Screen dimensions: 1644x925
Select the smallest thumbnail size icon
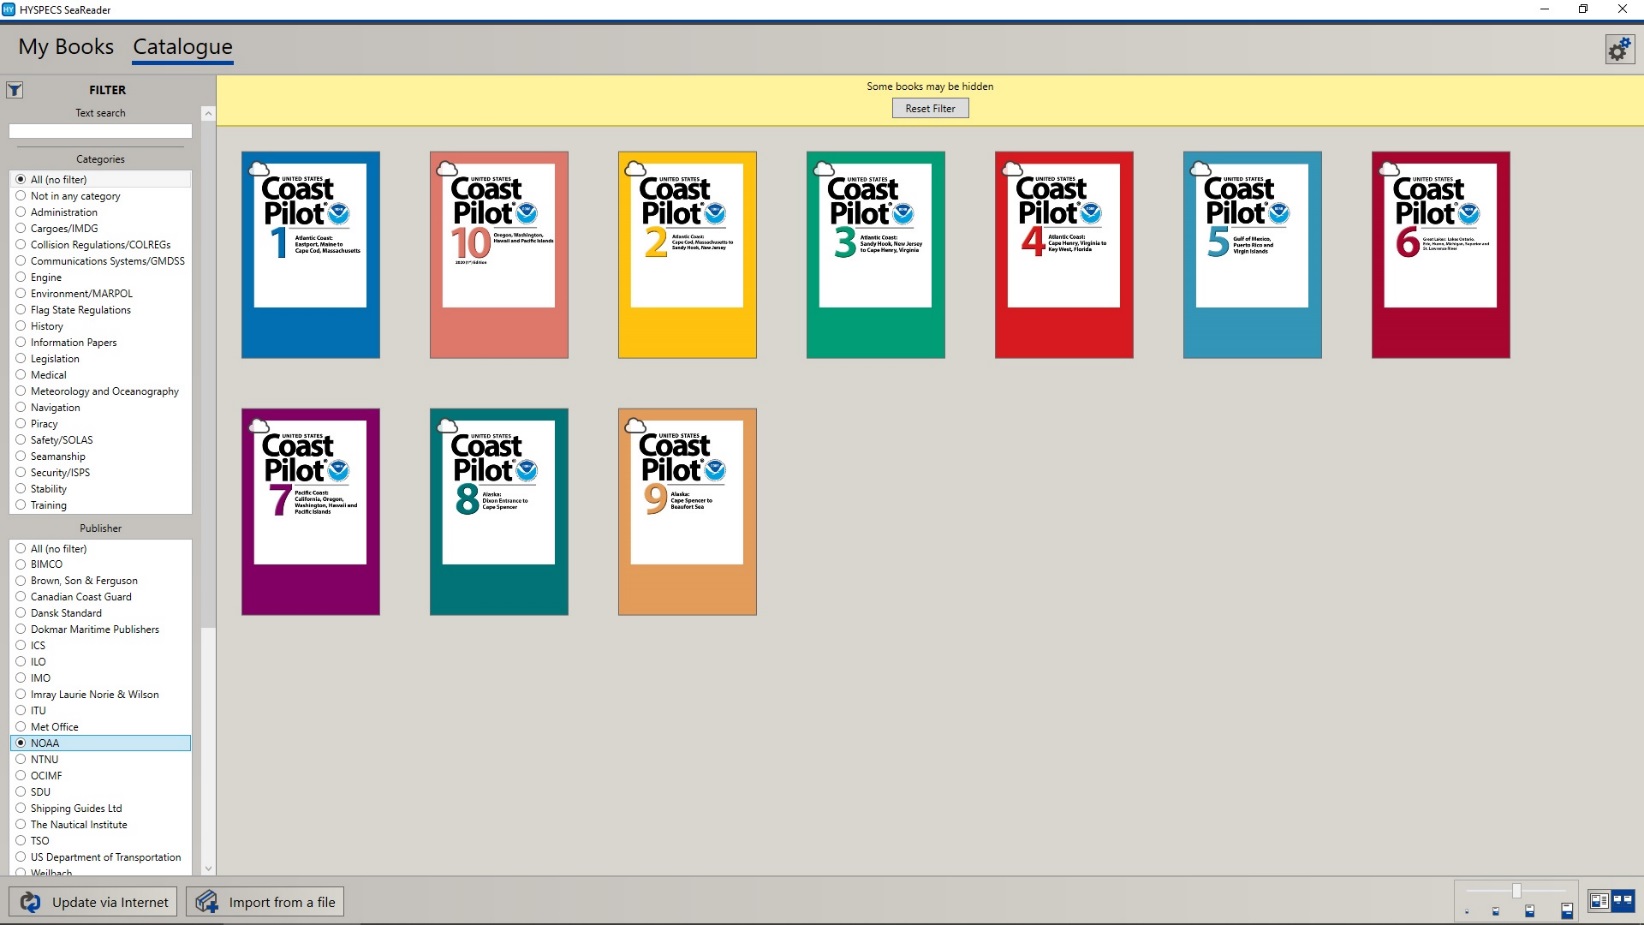[1467, 912]
